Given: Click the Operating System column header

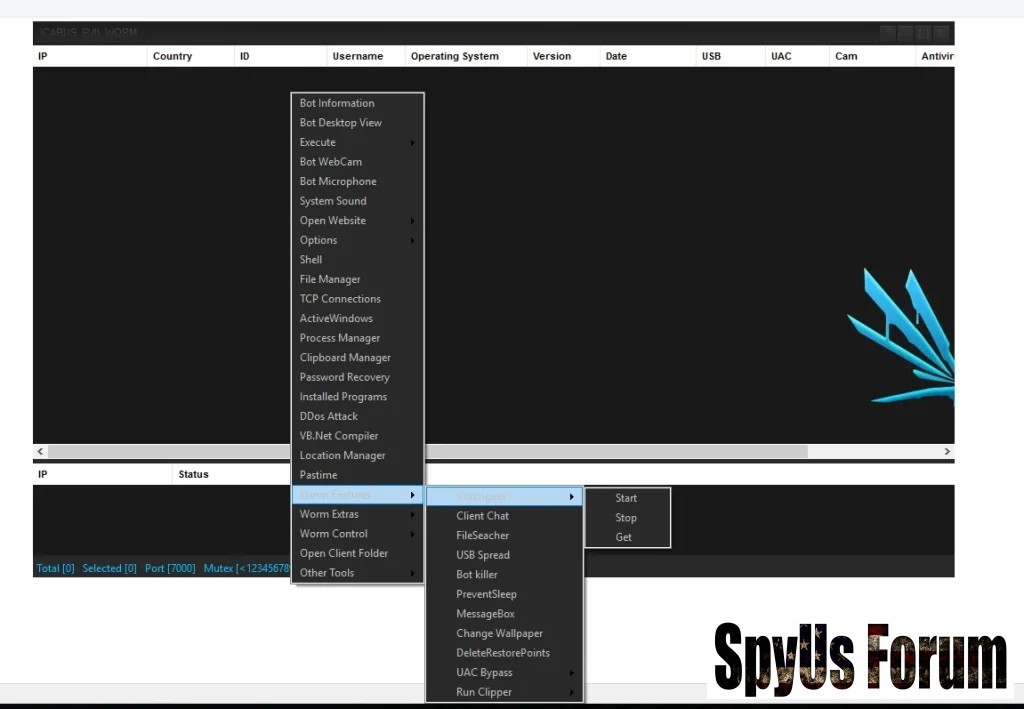Looking at the screenshot, I should click(x=454, y=56).
